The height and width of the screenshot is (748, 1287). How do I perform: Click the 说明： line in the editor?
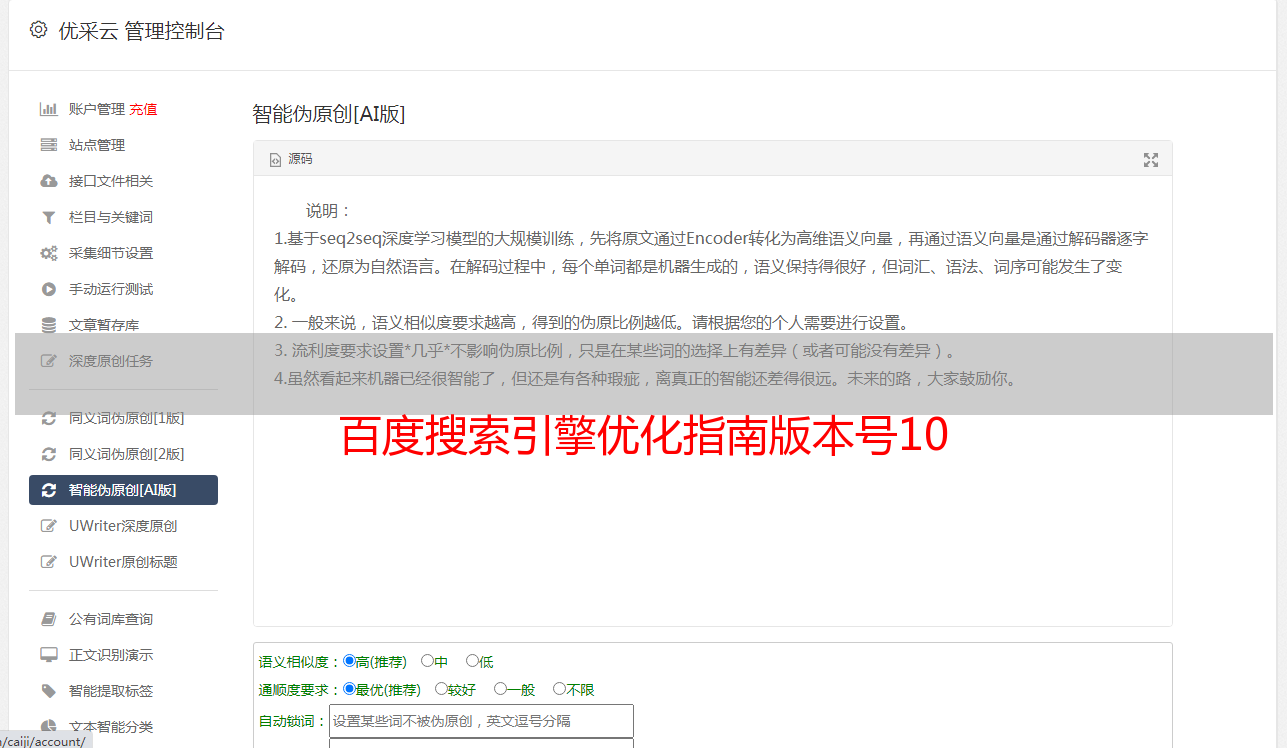click(x=329, y=211)
